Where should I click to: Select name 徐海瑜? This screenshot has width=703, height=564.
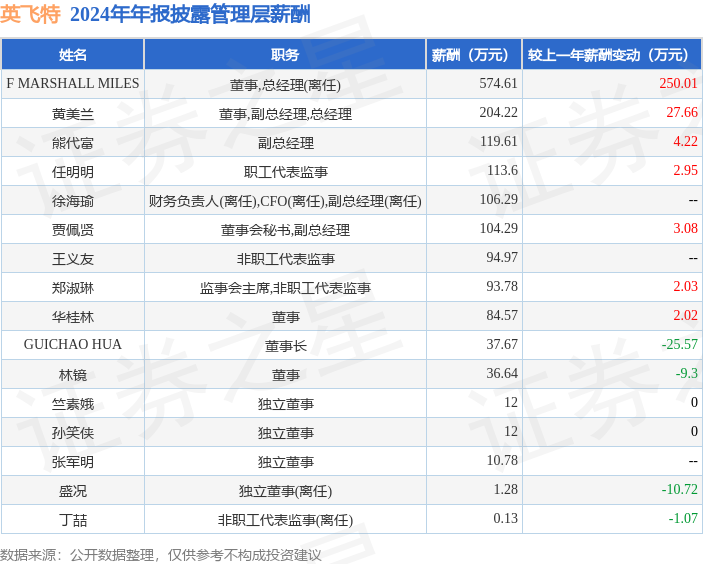pyautogui.click(x=73, y=201)
